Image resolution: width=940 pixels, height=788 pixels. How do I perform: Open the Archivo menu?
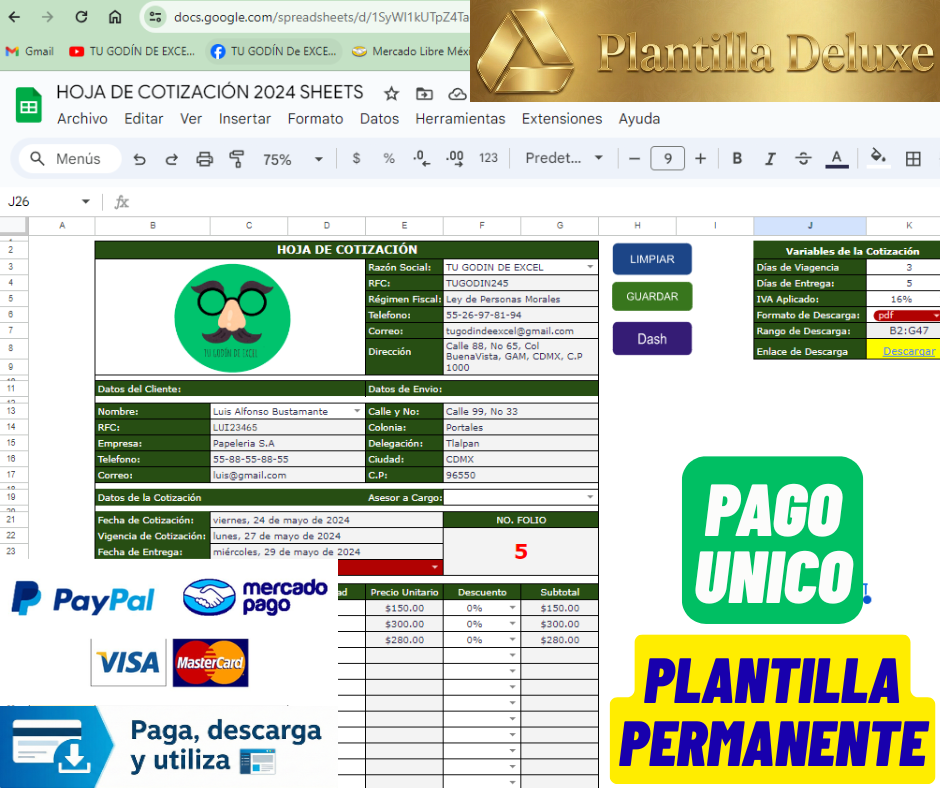pos(82,119)
